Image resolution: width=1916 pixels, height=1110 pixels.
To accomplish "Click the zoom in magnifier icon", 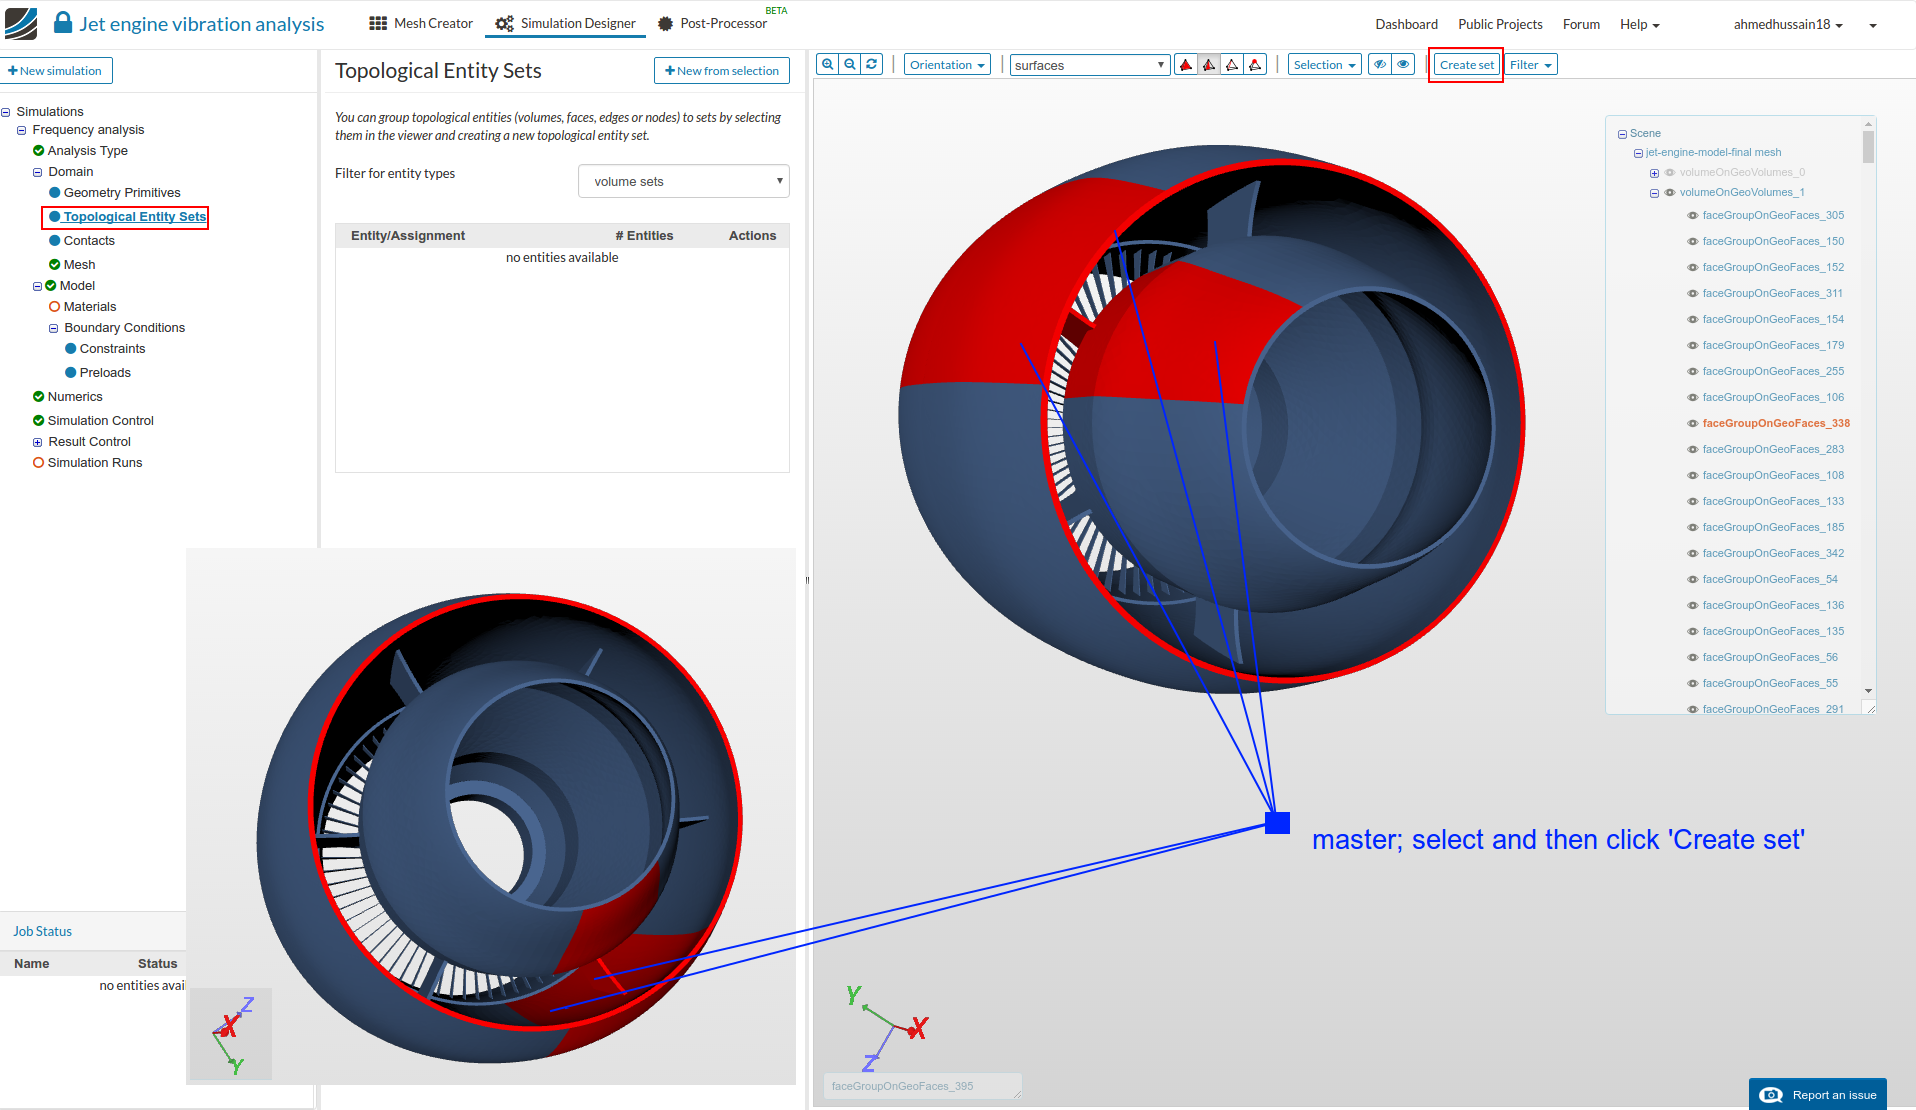I will 827,65.
